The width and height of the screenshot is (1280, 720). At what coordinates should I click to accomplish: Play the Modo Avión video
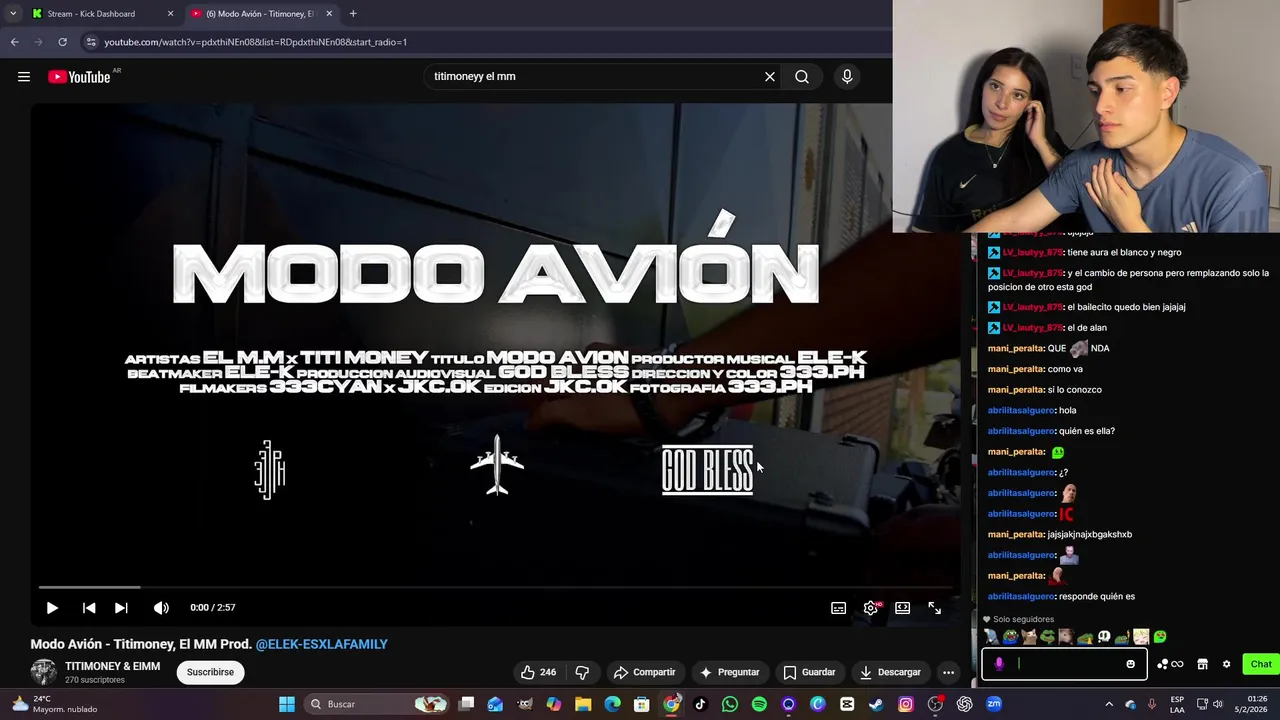coord(52,607)
